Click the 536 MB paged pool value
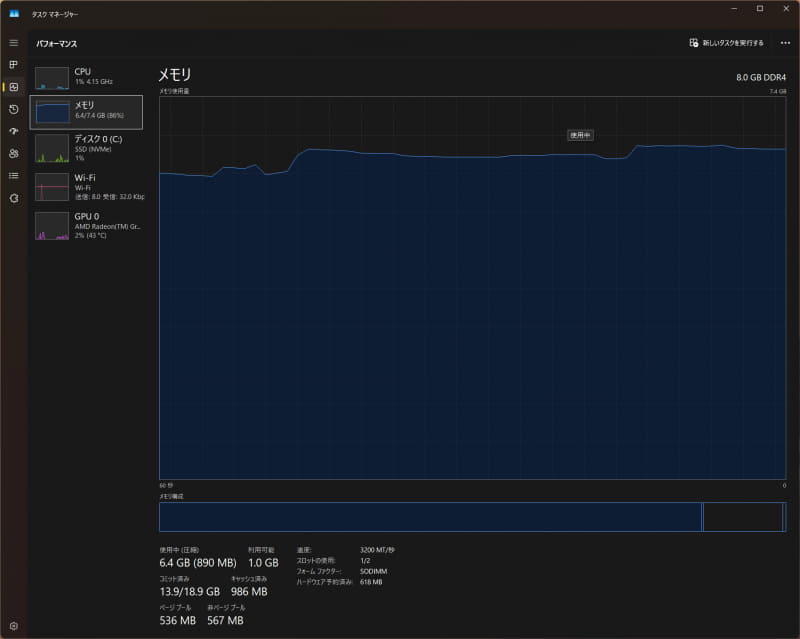Screen dimensions: 800x639 (x=178, y=621)
